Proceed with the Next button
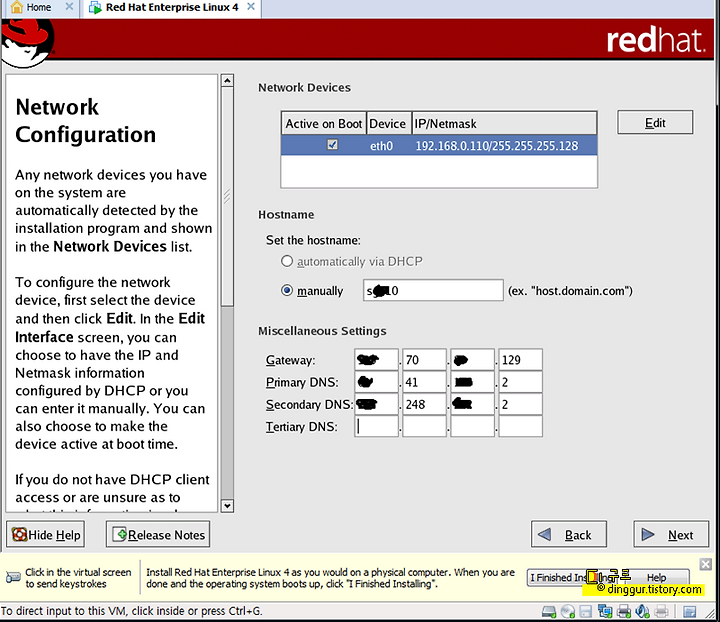Image resolution: width=720 pixels, height=622 pixels. click(x=671, y=534)
